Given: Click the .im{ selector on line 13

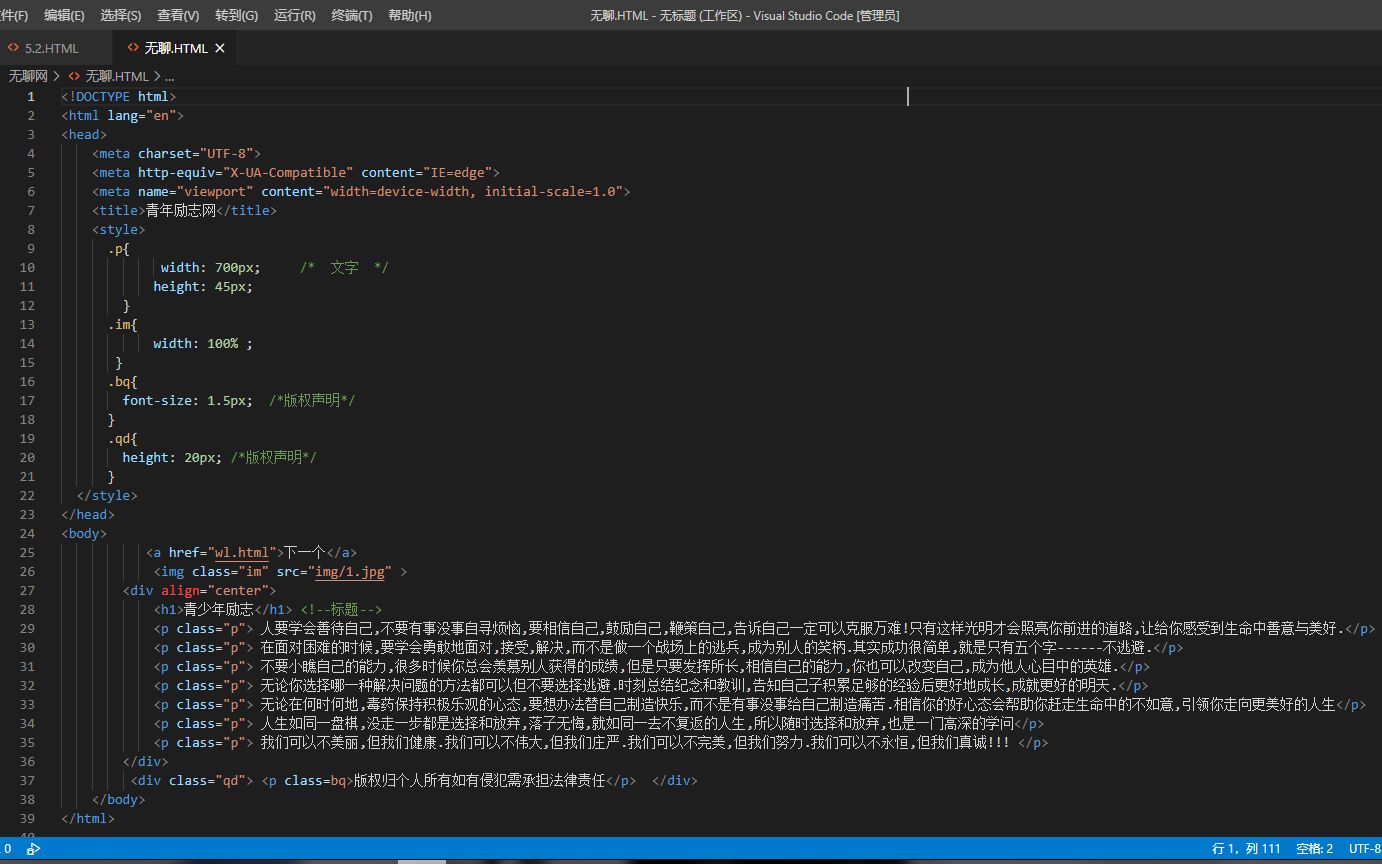Looking at the screenshot, I should click(123, 324).
